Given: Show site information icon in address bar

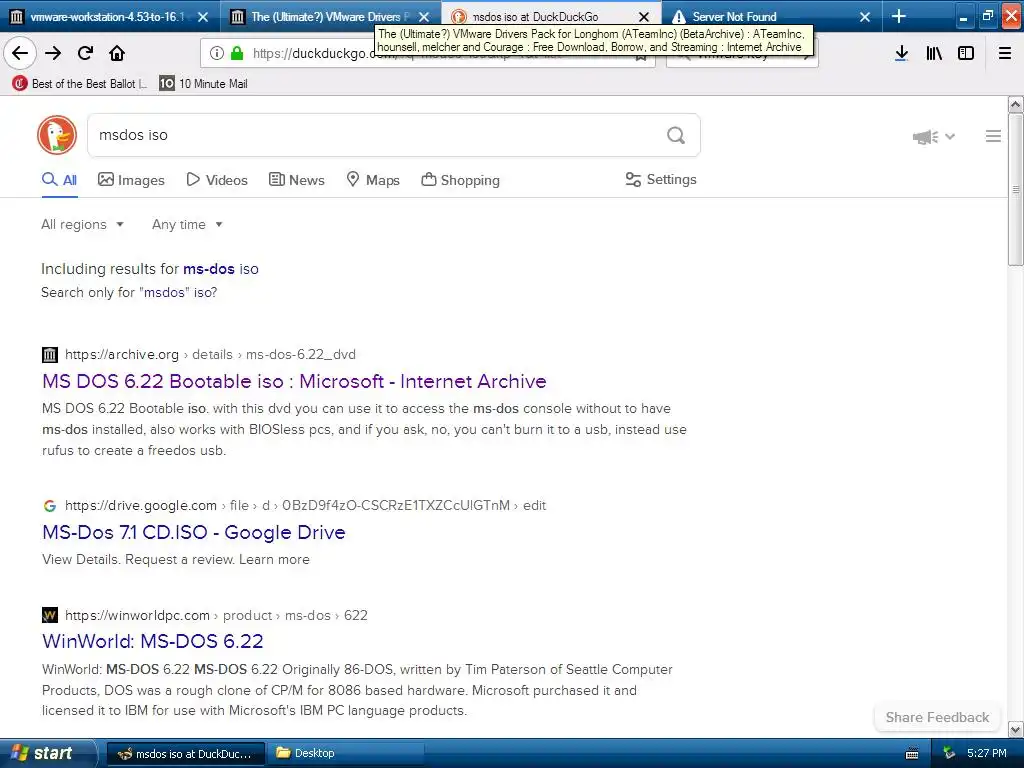Looking at the screenshot, I should pos(217,53).
